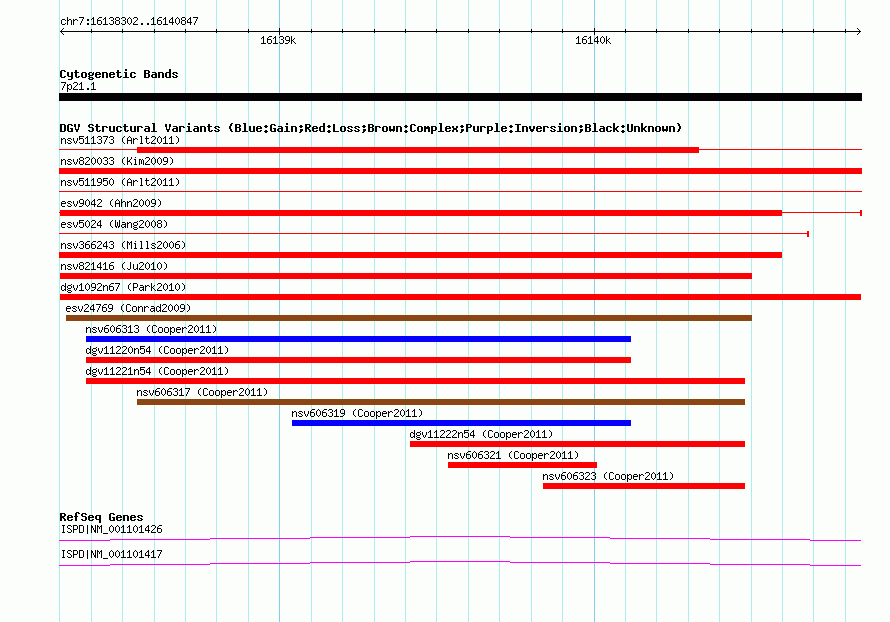Click the 16140k ruler mark

593,40
